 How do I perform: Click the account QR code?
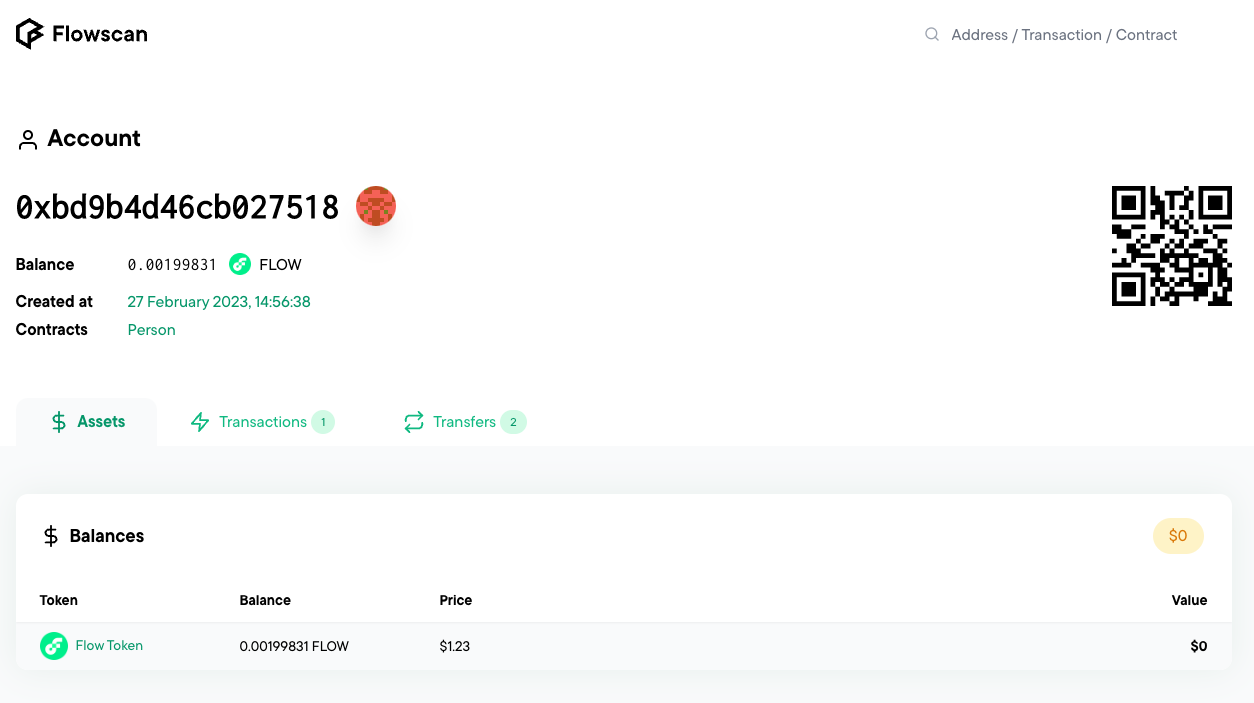click(1172, 246)
